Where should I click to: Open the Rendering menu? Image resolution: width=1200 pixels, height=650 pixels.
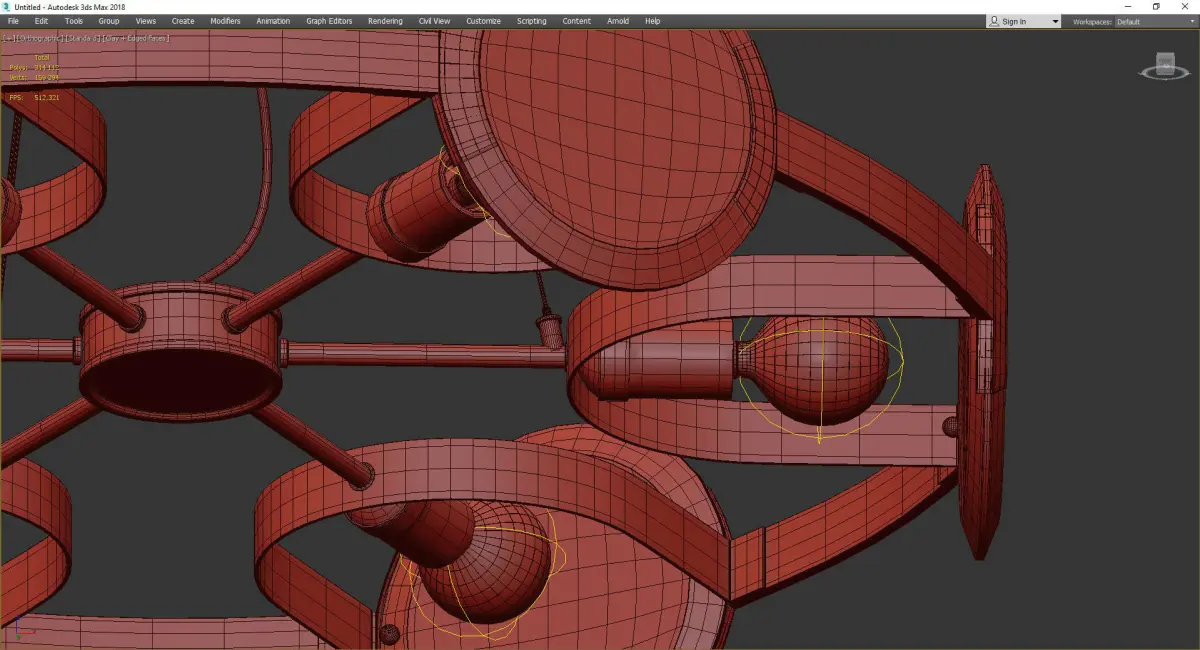tap(385, 21)
